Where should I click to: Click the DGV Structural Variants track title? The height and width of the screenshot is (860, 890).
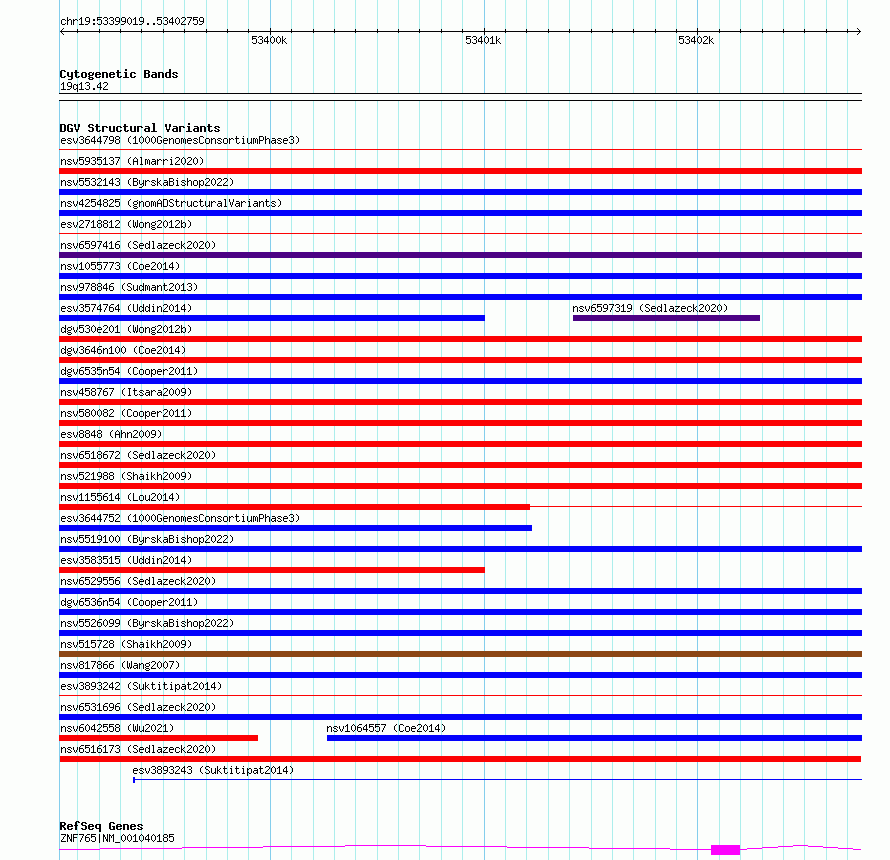pos(140,128)
